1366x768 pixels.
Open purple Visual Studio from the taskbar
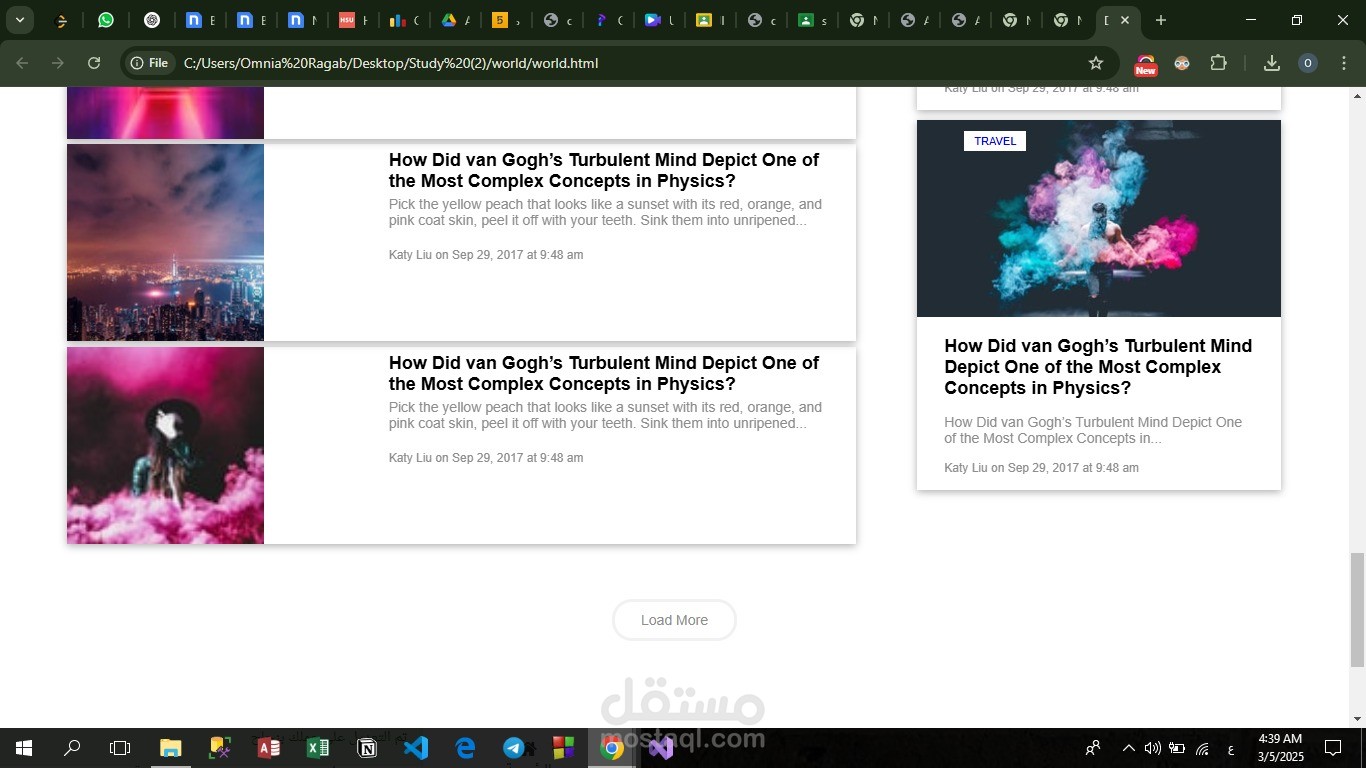(661, 748)
